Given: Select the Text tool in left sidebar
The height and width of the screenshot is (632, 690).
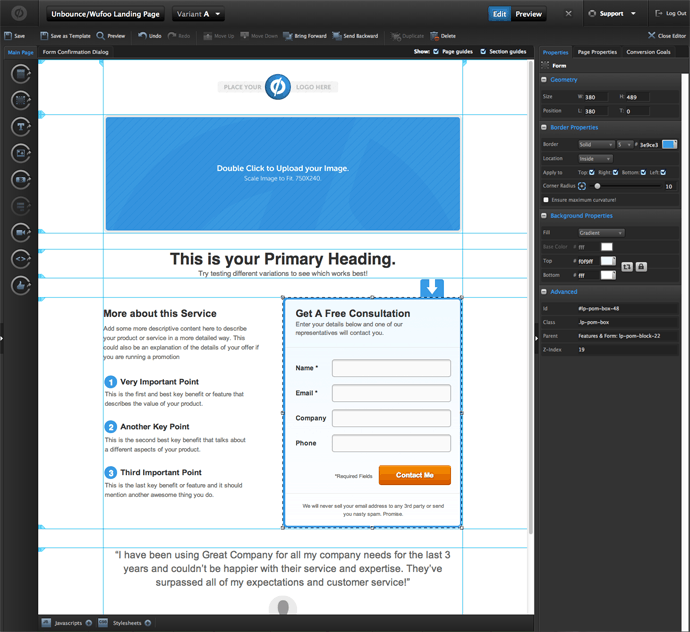Looking at the screenshot, I should pyautogui.click(x=21, y=127).
